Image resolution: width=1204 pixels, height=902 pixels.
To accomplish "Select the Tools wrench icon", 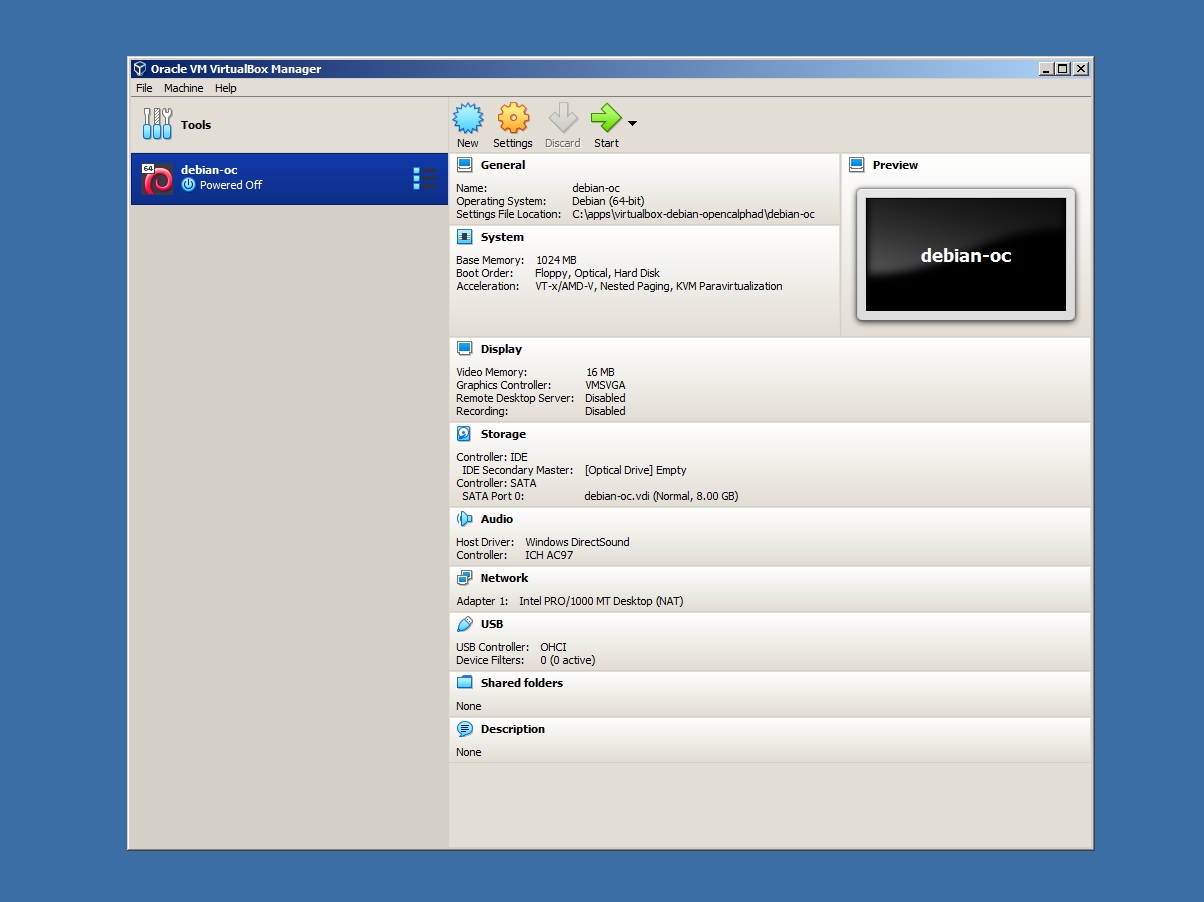I will [157, 124].
